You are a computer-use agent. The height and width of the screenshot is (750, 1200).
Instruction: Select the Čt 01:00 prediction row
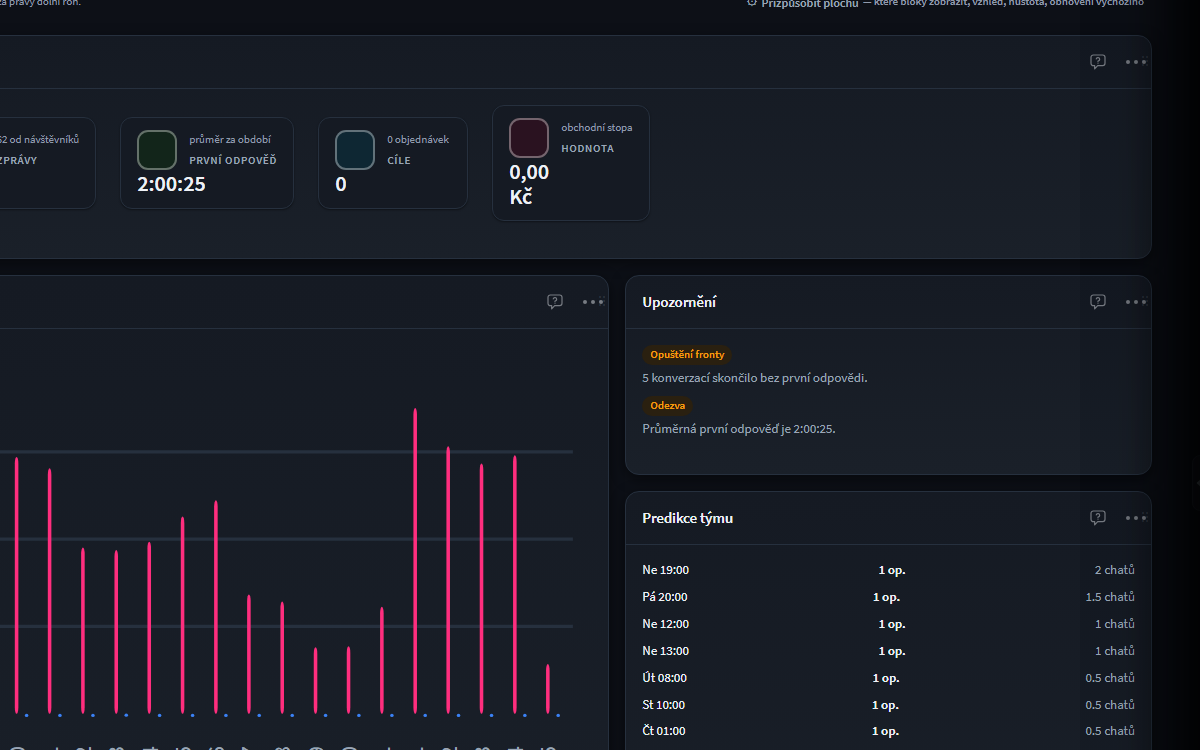tap(888, 731)
